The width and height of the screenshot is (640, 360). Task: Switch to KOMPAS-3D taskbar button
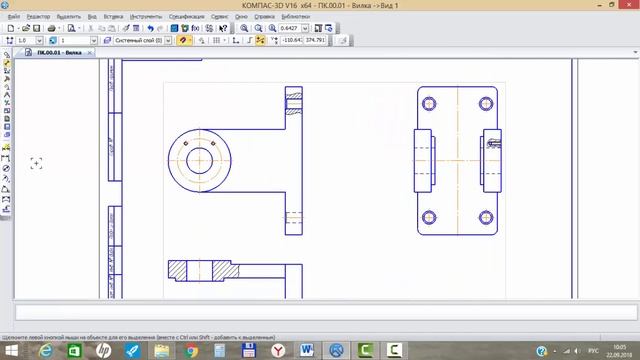[x=336, y=351]
